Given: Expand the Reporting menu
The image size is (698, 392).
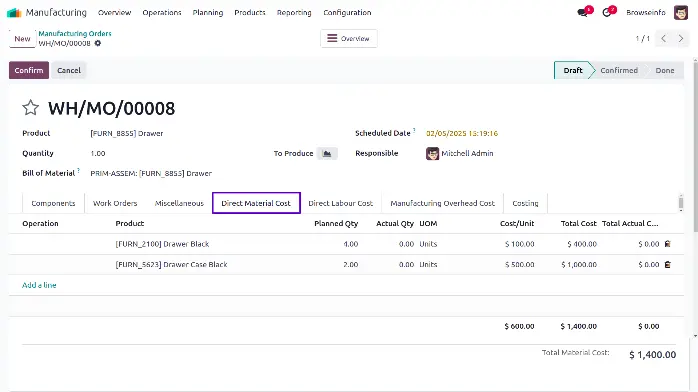Looking at the screenshot, I should [294, 12].
